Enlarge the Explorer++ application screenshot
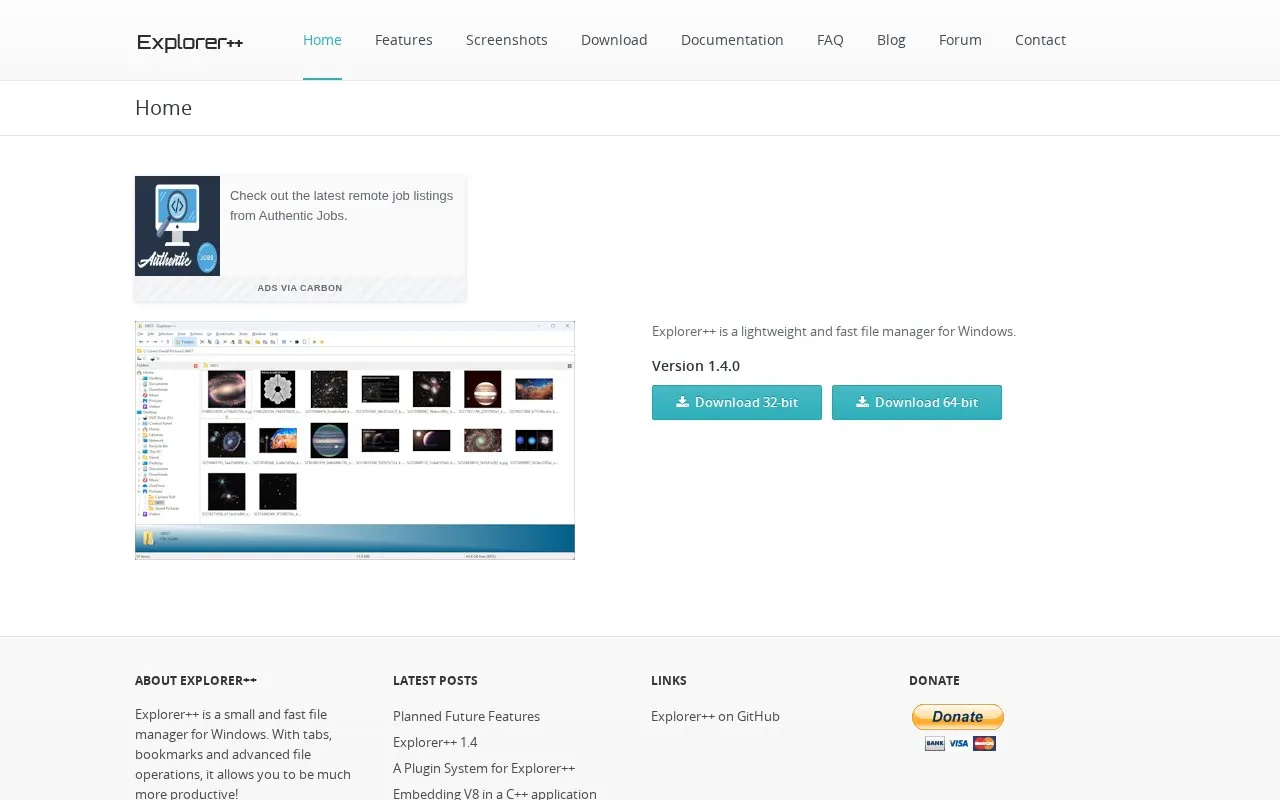Image resolution: width=1280 pixels, height=800 pixels. coord(355,440)
